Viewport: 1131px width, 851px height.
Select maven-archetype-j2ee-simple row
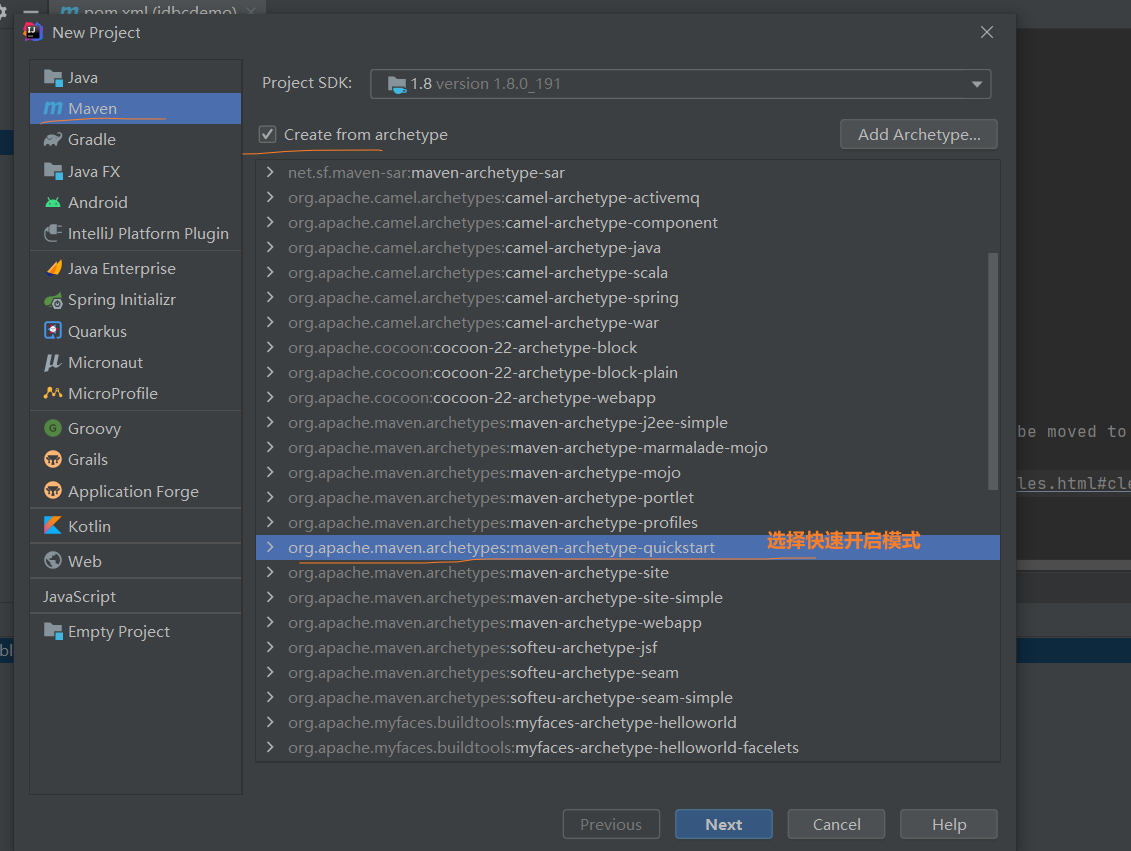pos(628,423)
